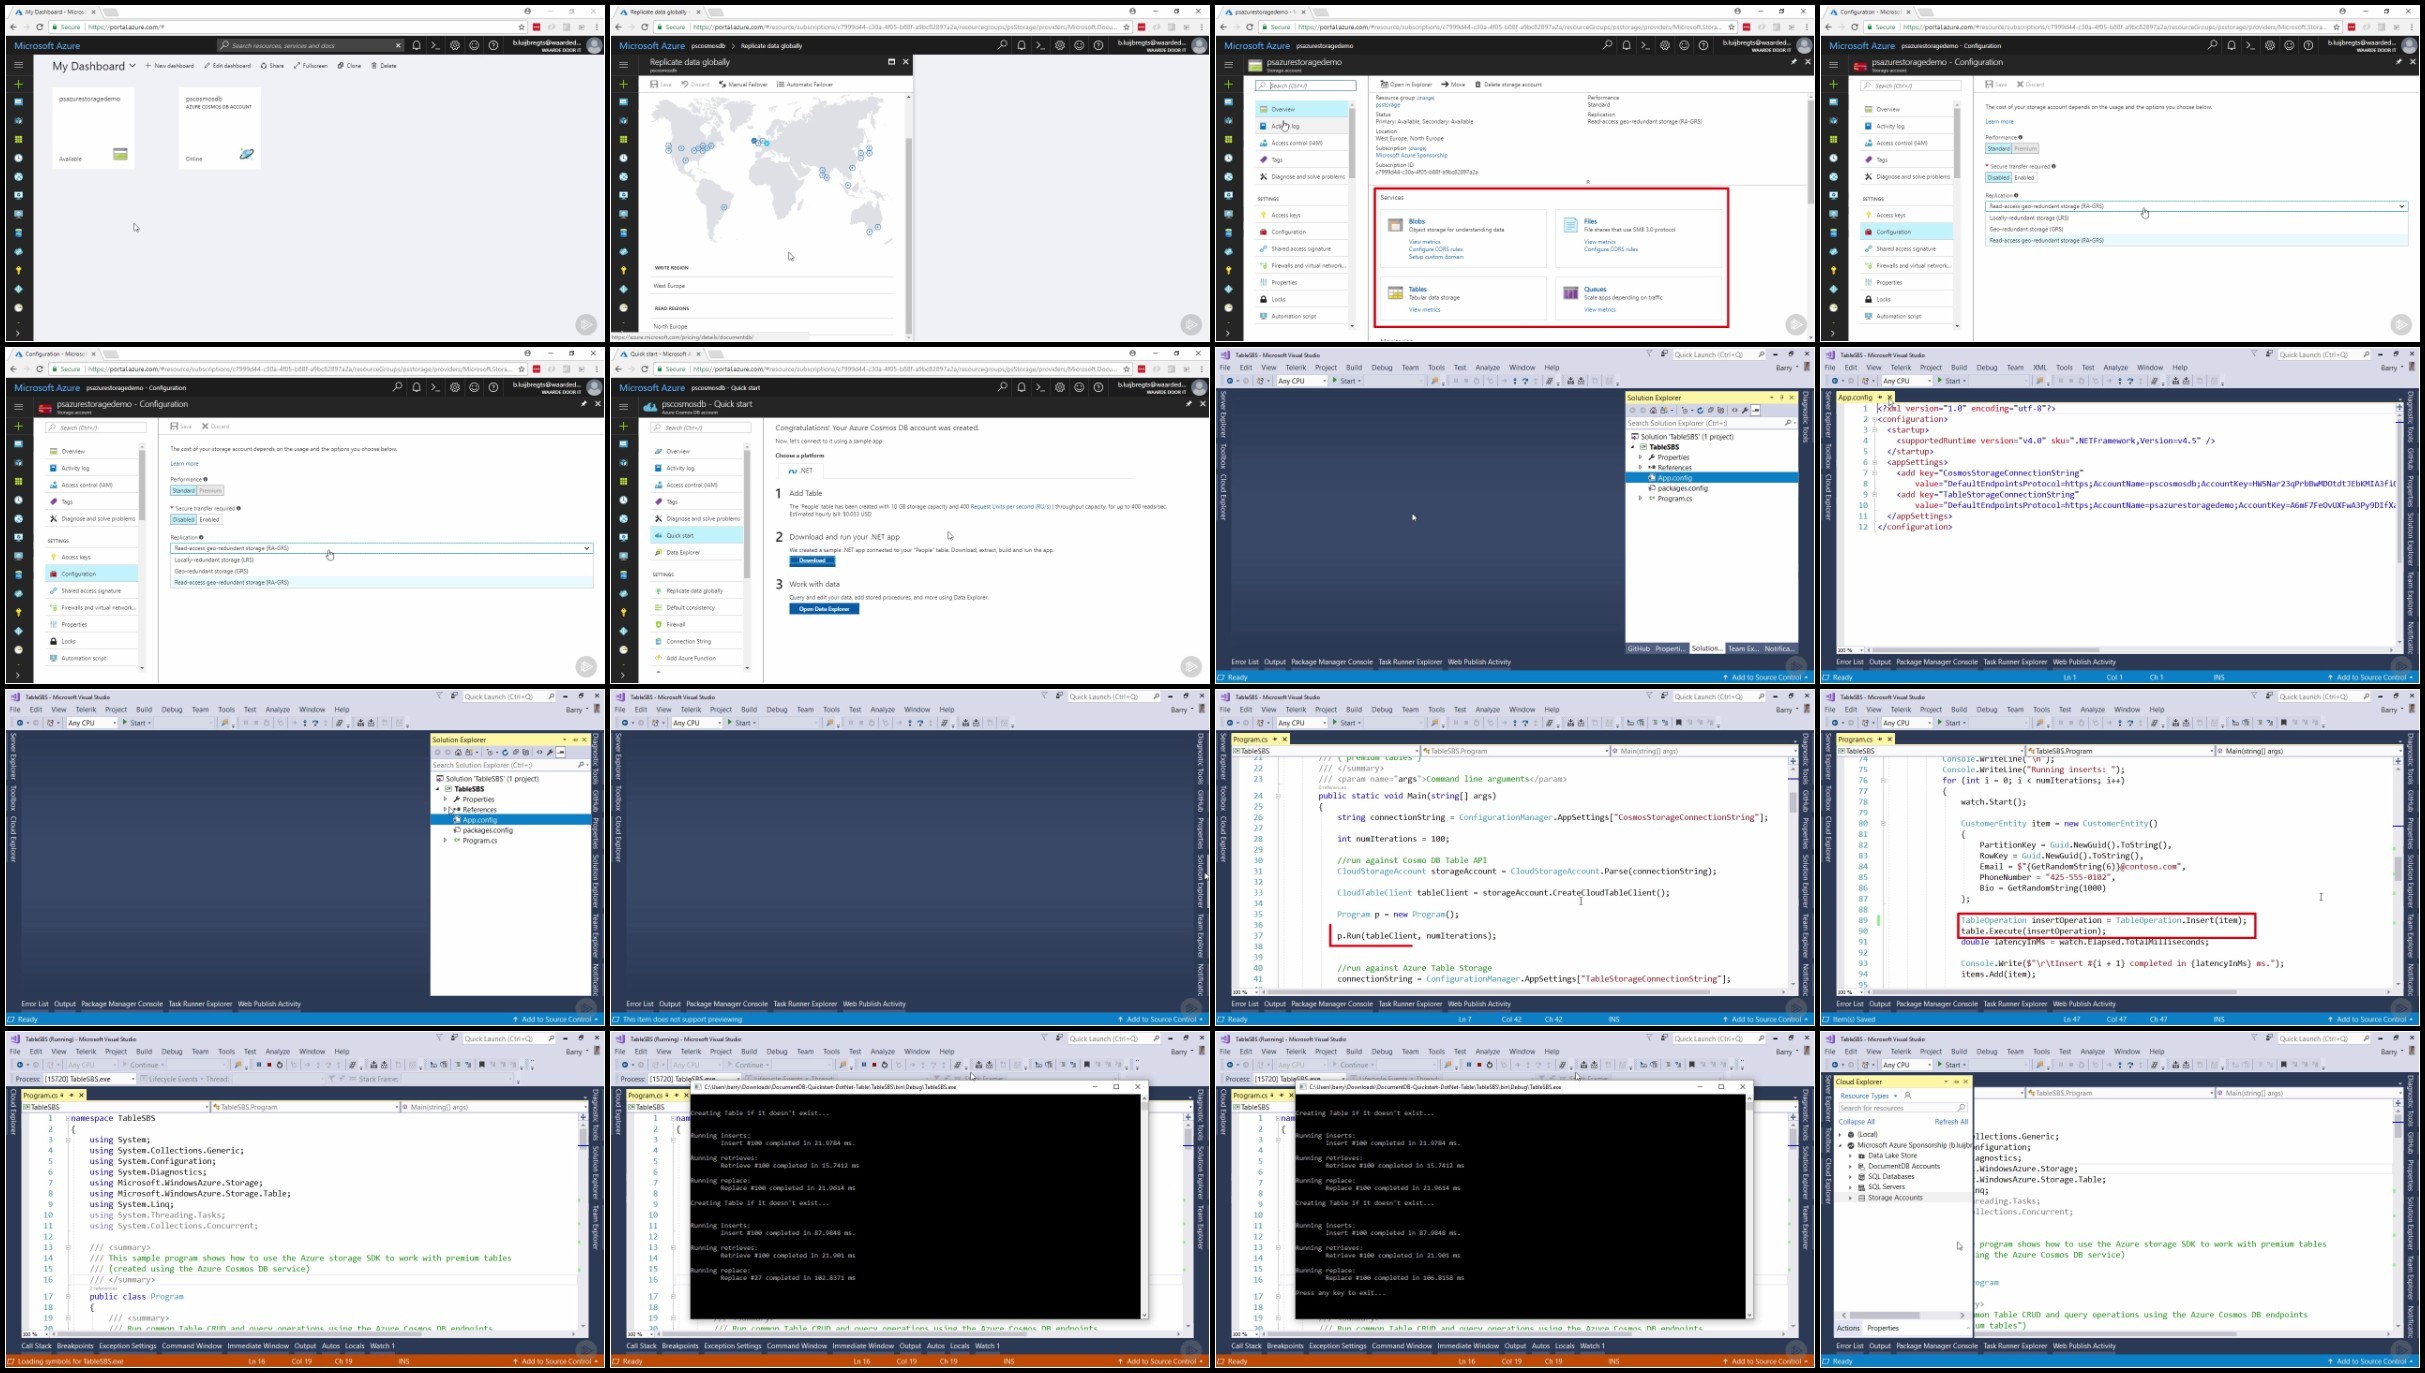Focus Search resources, services and docs field
This screenshot has width=2425, height=1373.
pos(310,45)
